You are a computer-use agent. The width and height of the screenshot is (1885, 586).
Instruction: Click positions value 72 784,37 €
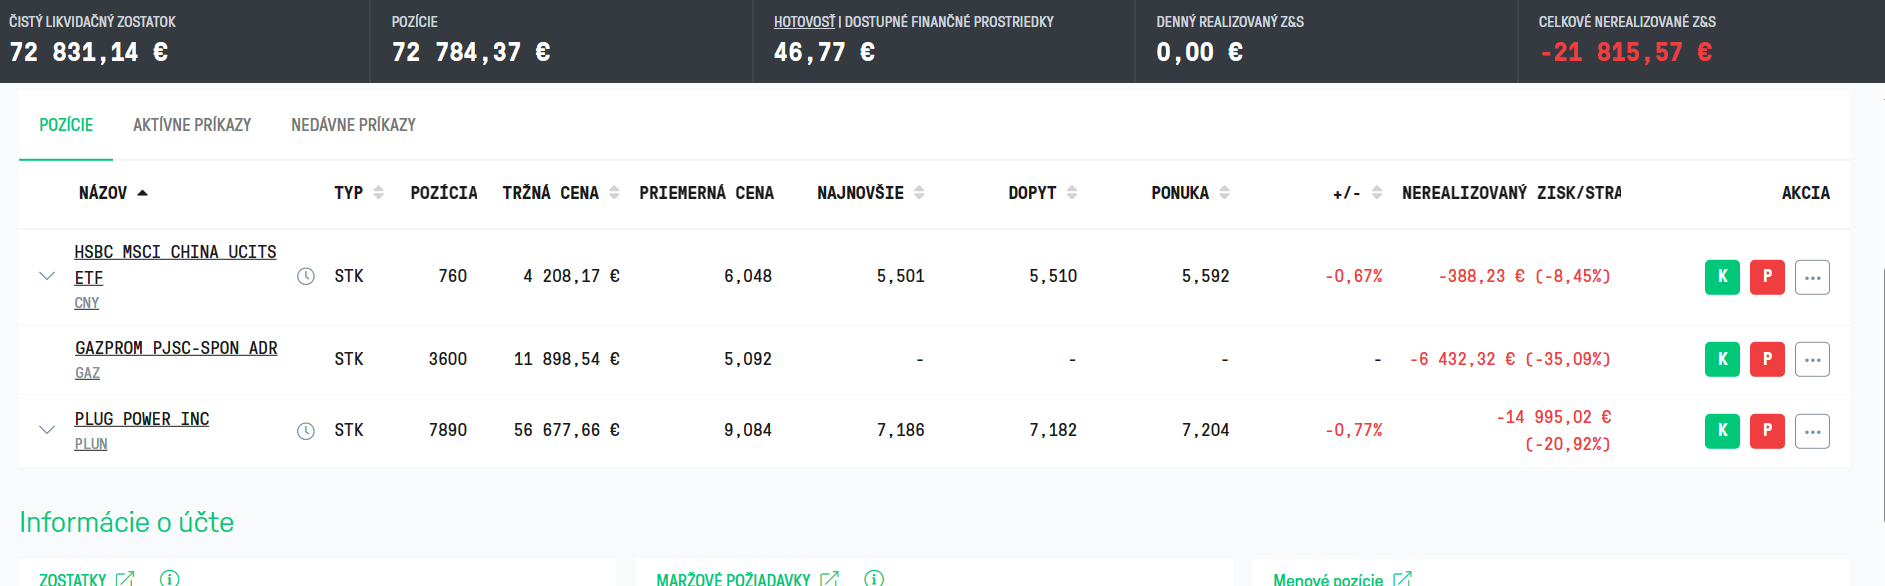point(471,52)
